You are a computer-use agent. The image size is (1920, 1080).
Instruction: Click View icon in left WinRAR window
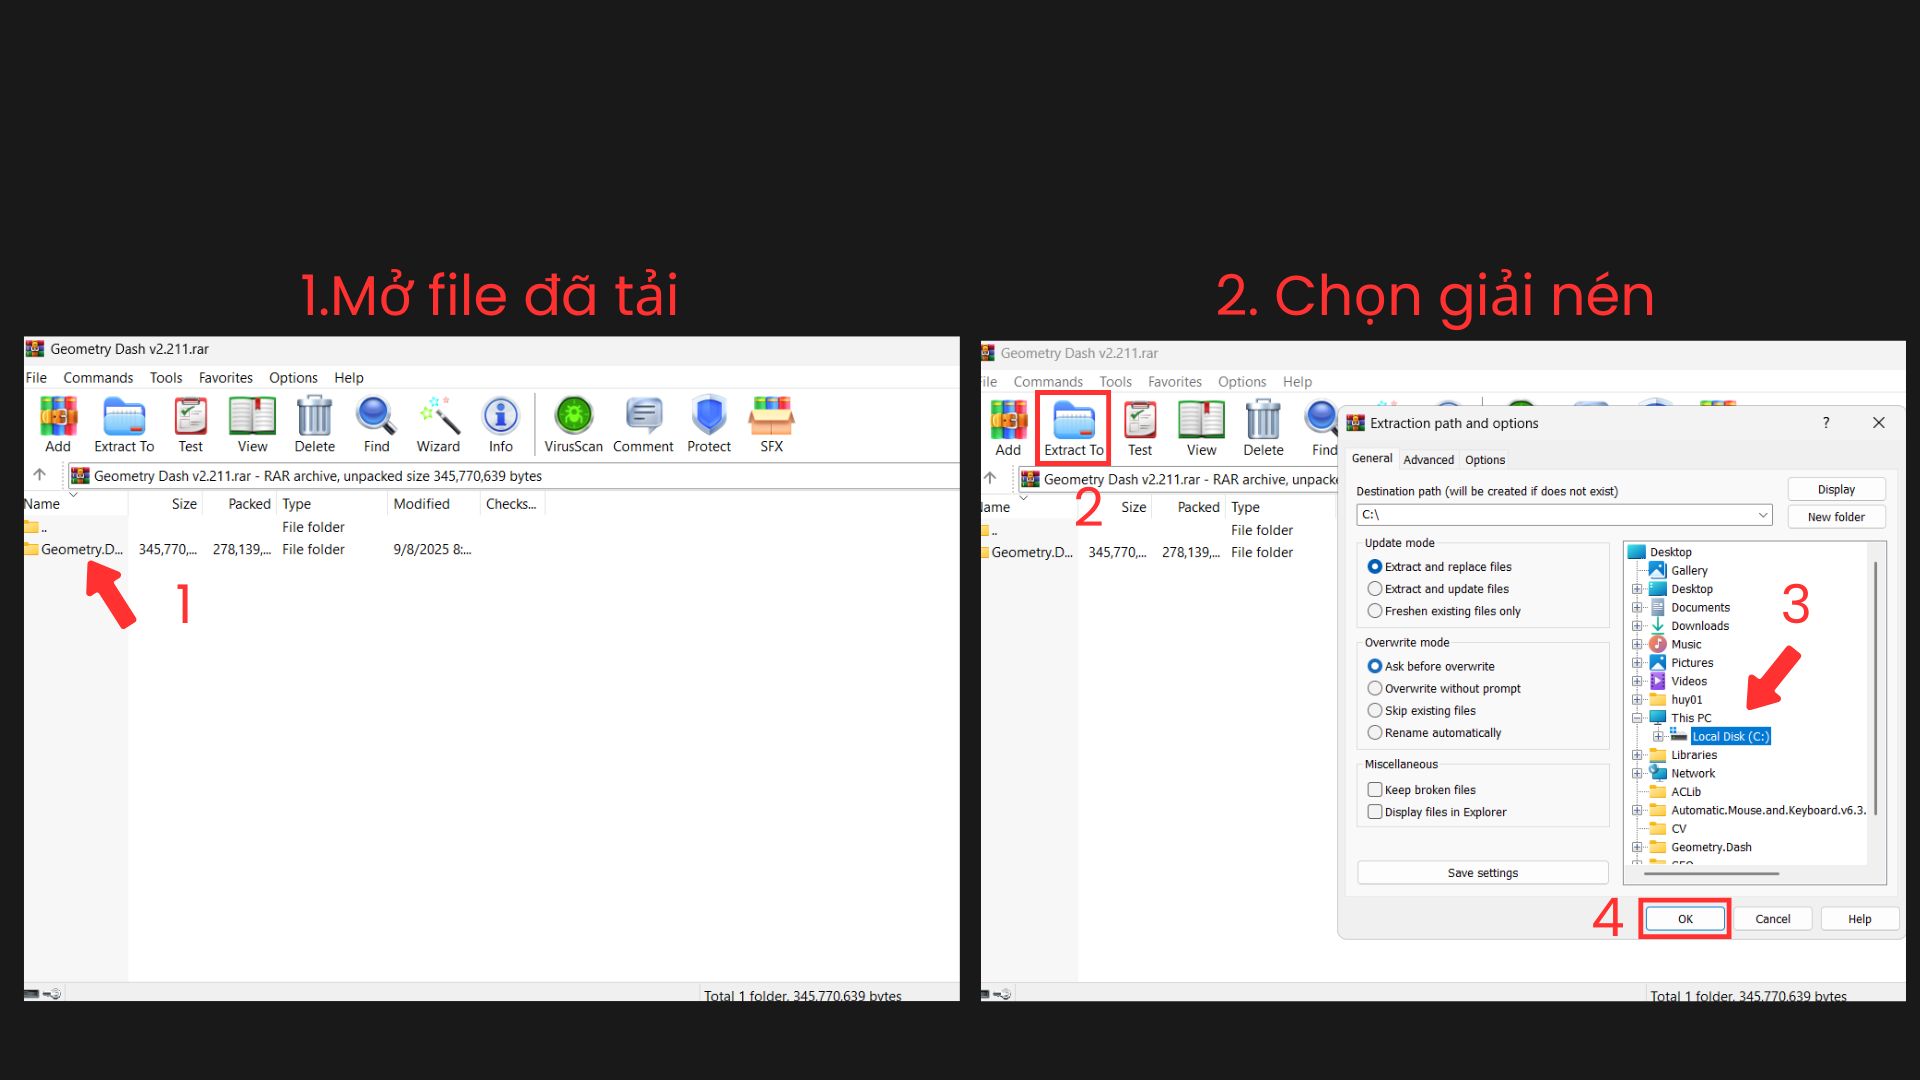tap(252, 424)
